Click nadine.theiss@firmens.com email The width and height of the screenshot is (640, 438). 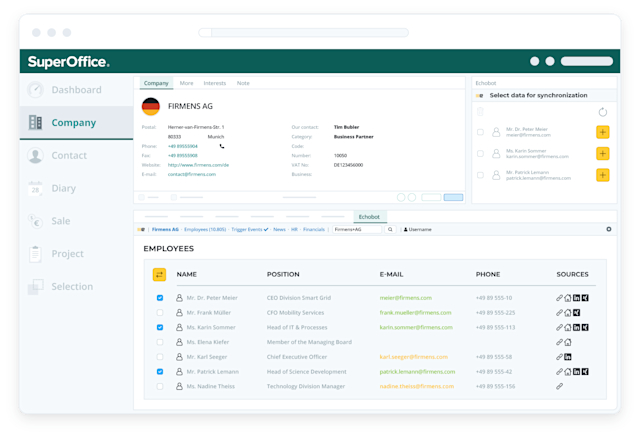(x=417, y=386)
